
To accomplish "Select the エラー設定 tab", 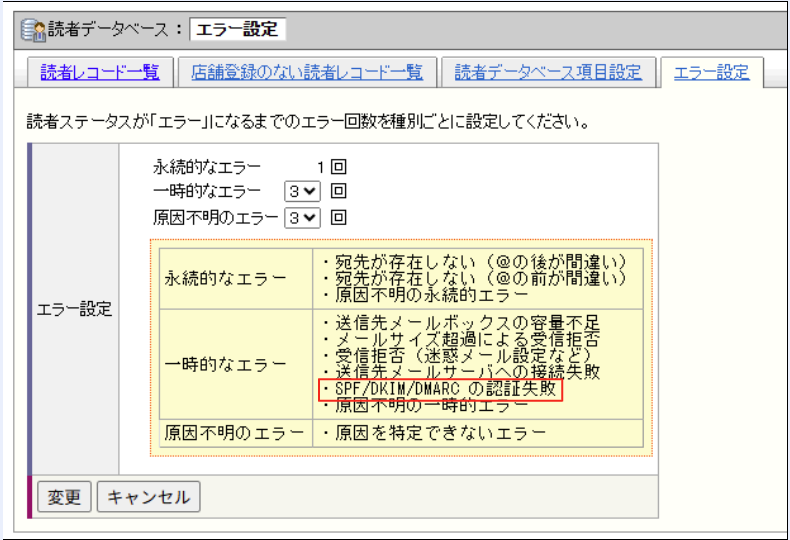I will click(x=711, y=72).
